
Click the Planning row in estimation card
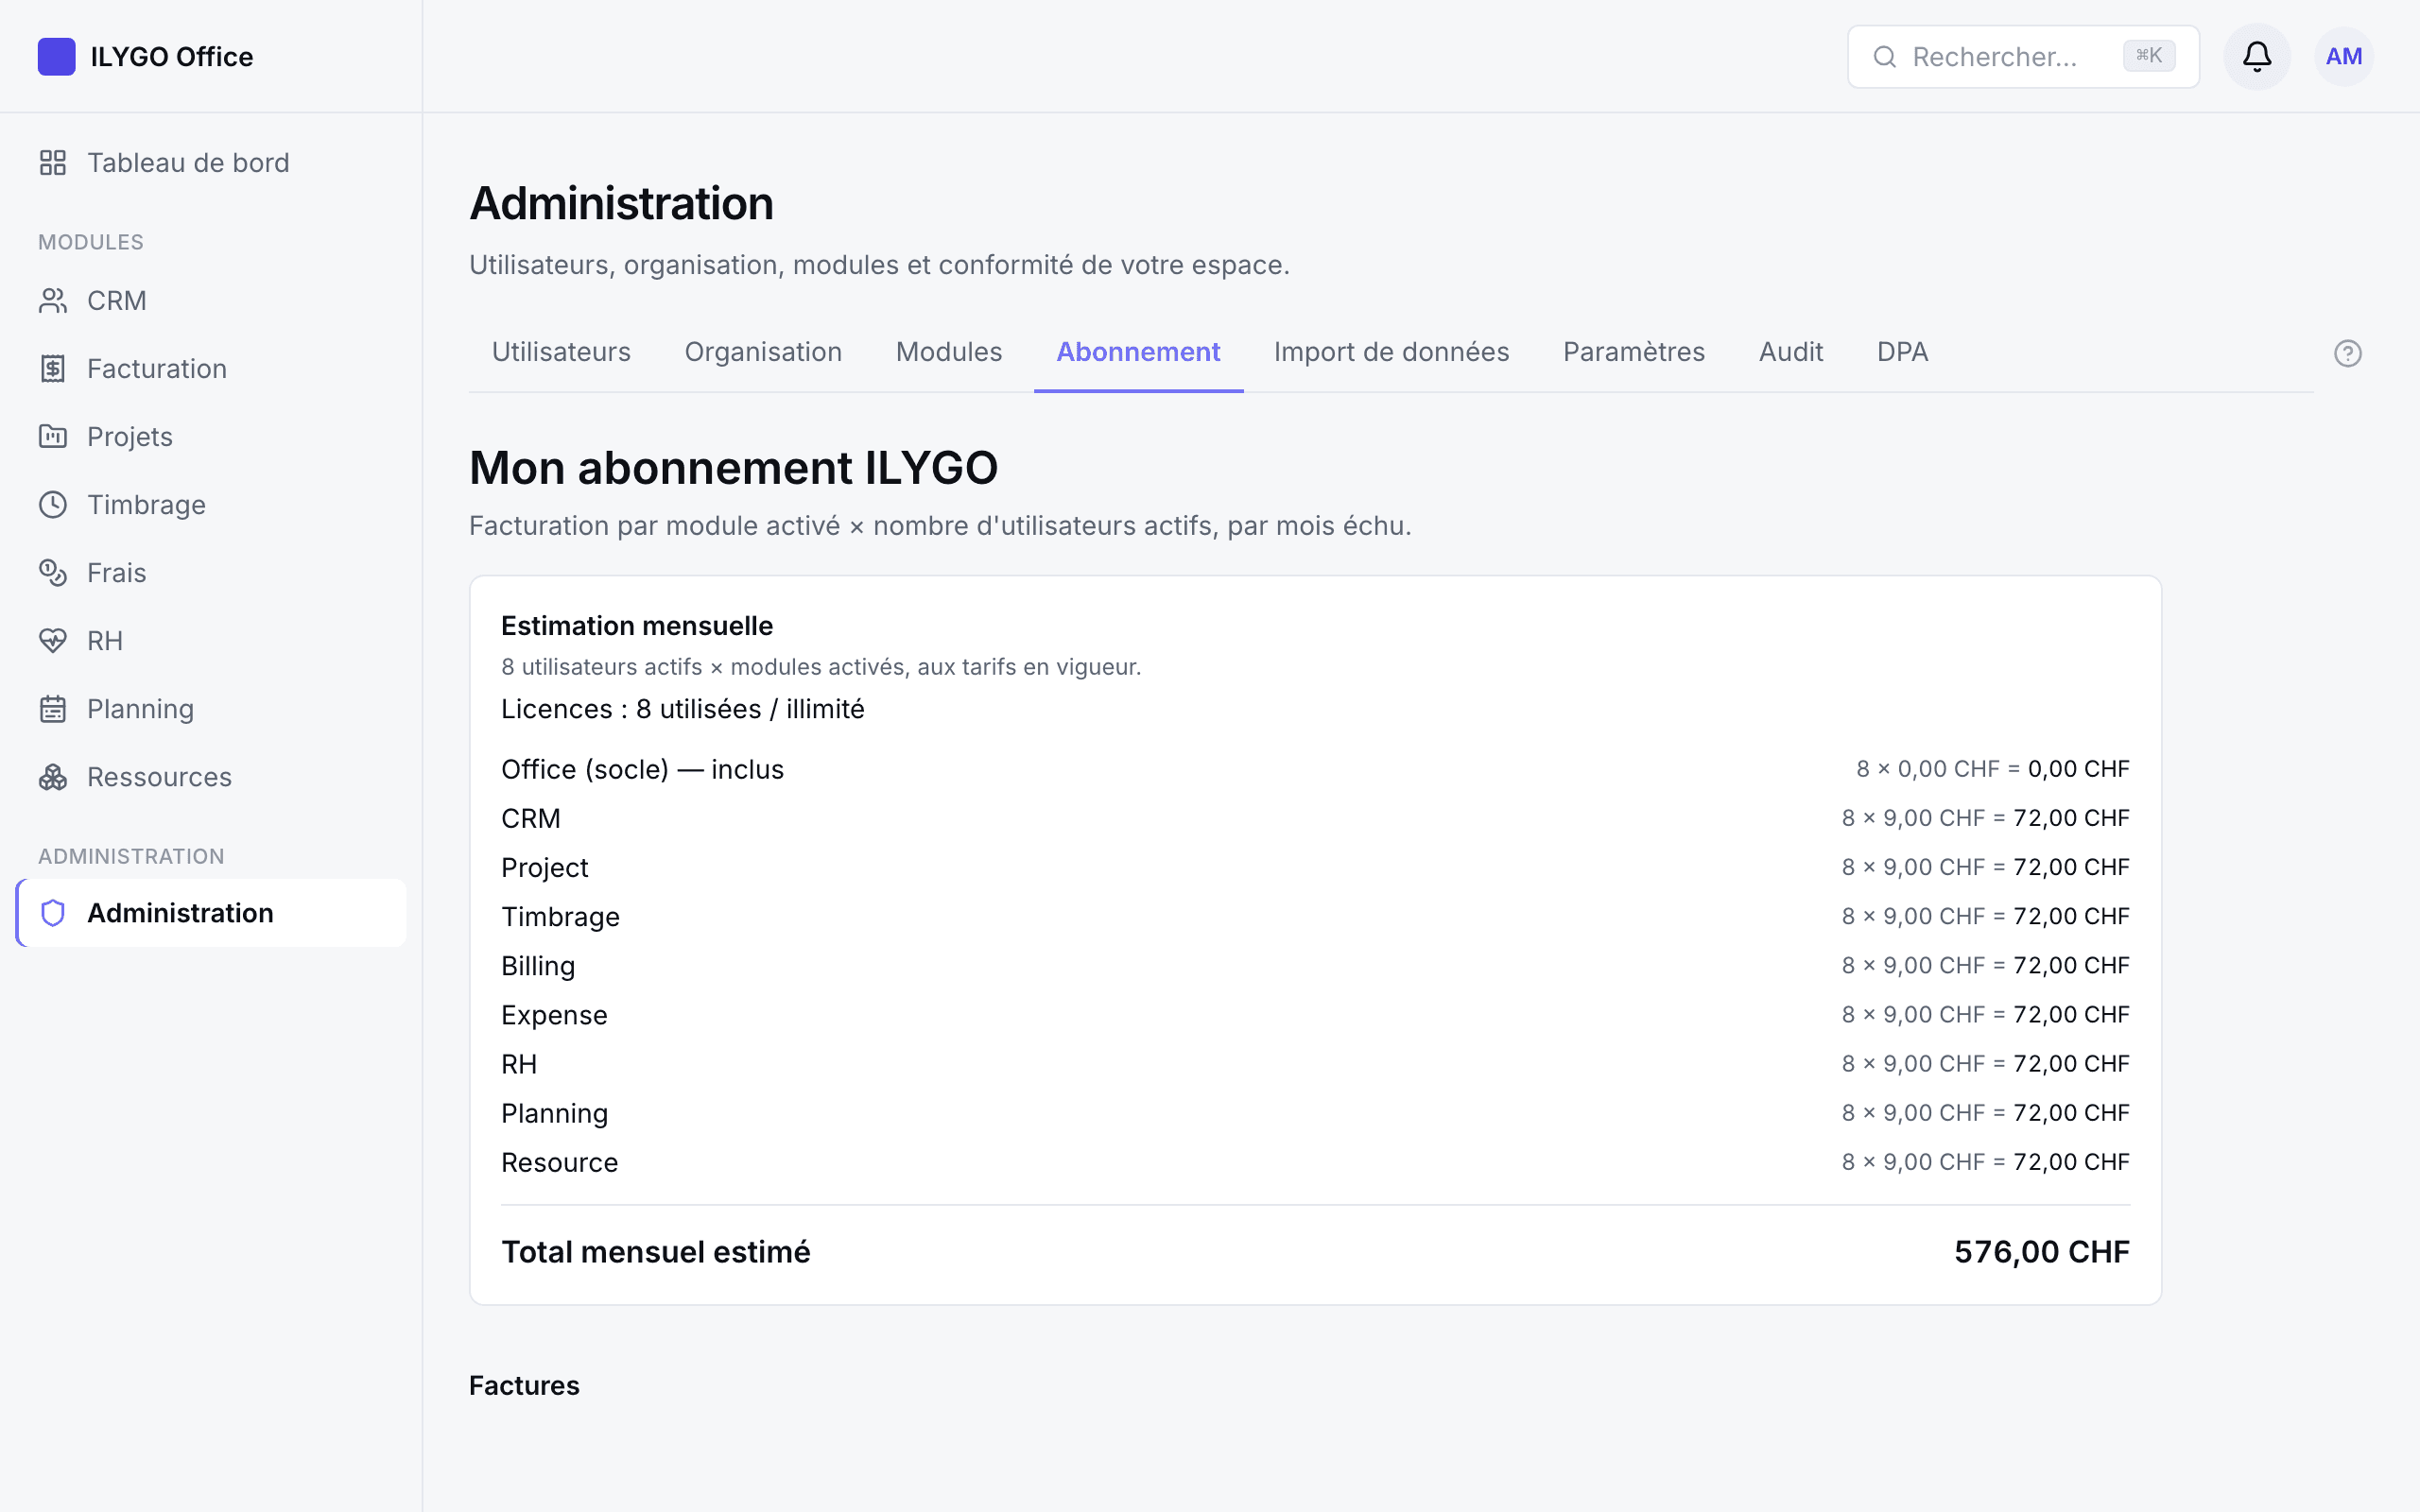click(1315, 1113)
